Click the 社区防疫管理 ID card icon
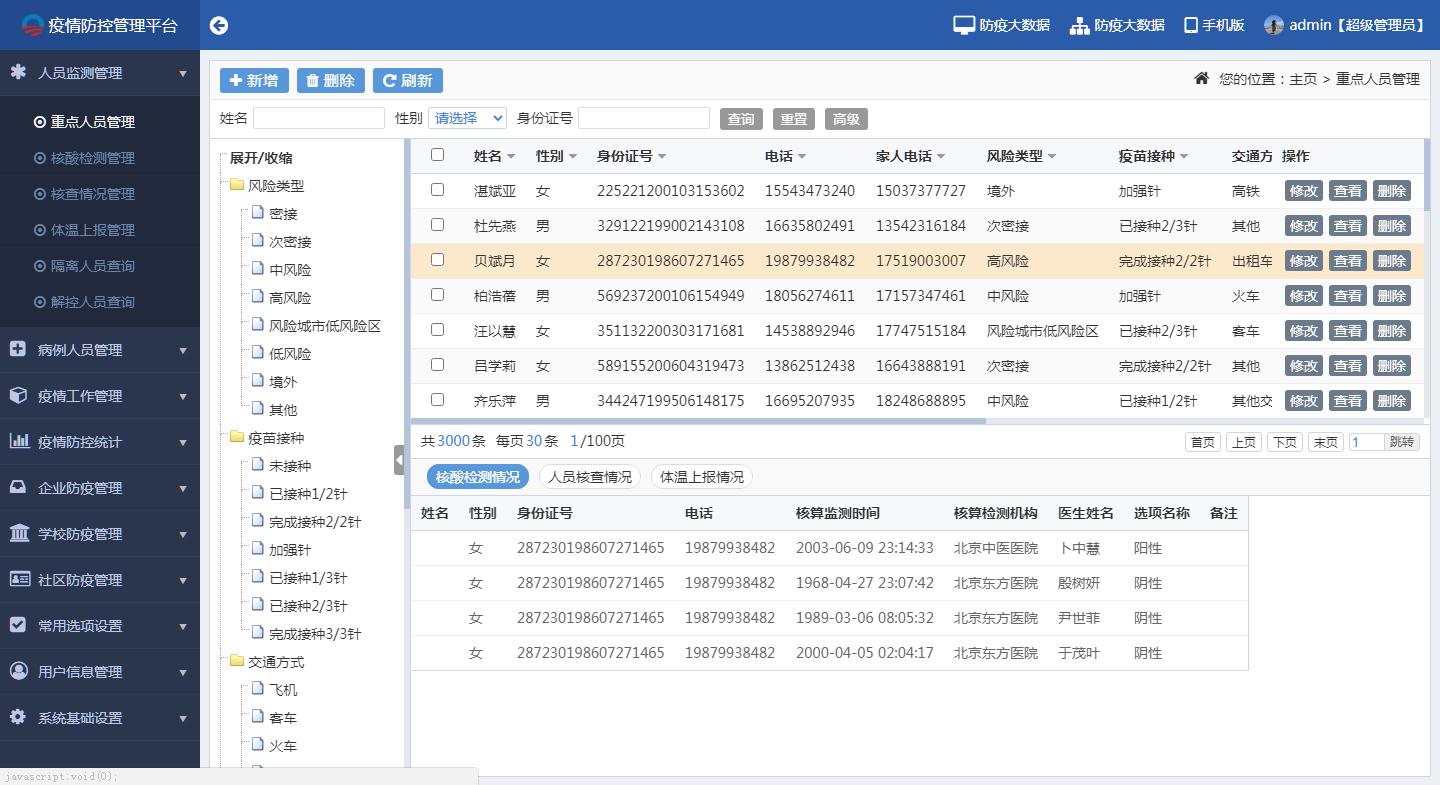The width and height of the screenshot is (1440, 785). pyautogui.click(x=19, y=579)
